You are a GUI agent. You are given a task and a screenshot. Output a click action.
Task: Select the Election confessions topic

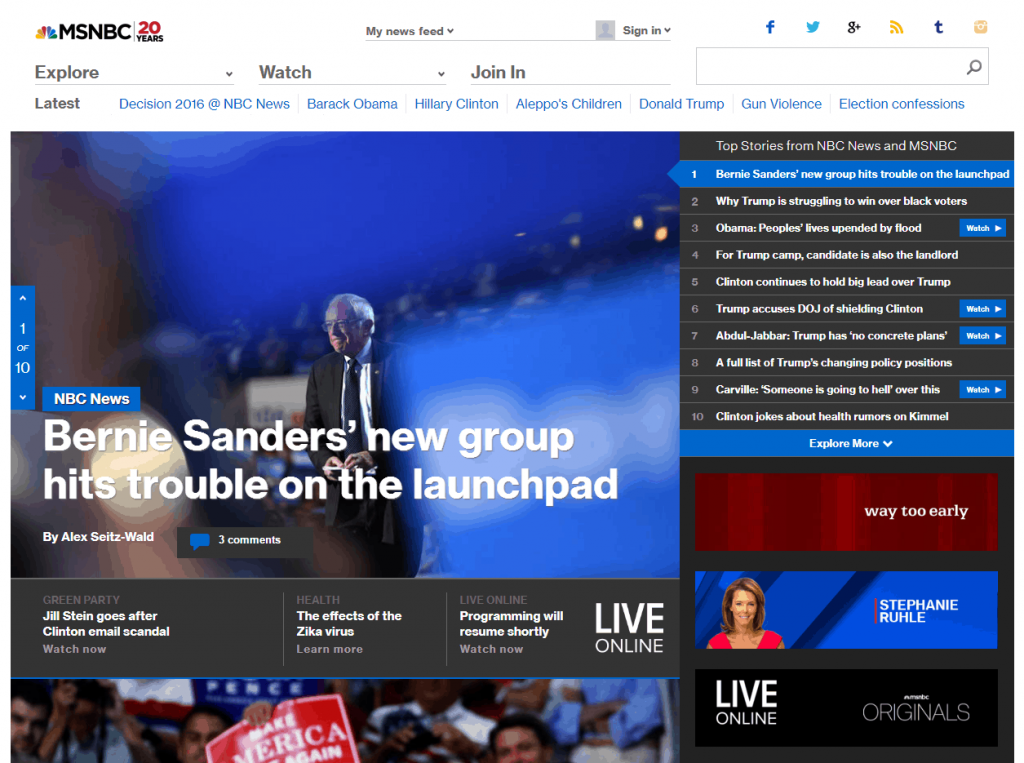pos(901,104)
